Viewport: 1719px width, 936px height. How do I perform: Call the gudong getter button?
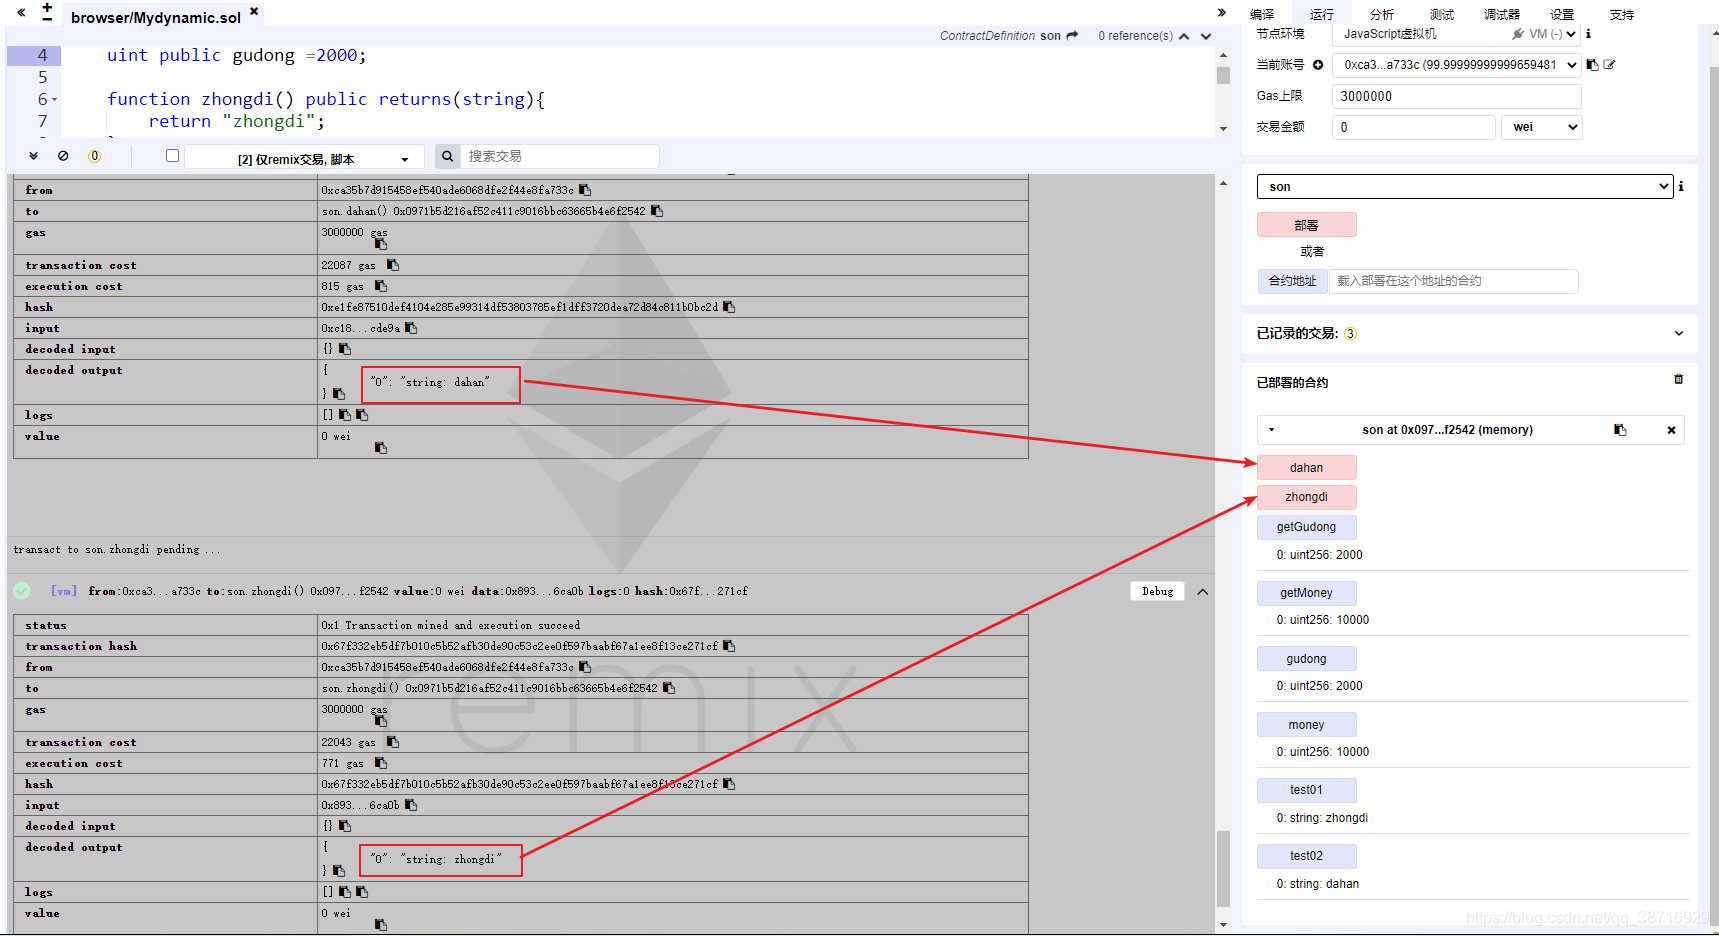pos(1307,659)
